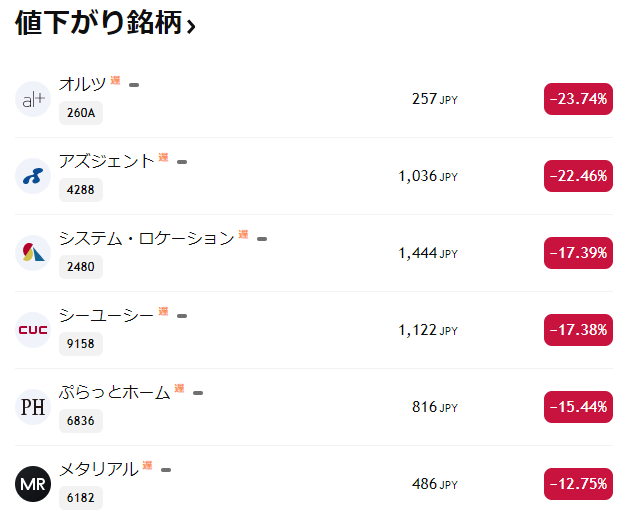Click the delayed-data marker beside メタリアル
Viewport: 631px width, 520px height.
click(147, 465)
